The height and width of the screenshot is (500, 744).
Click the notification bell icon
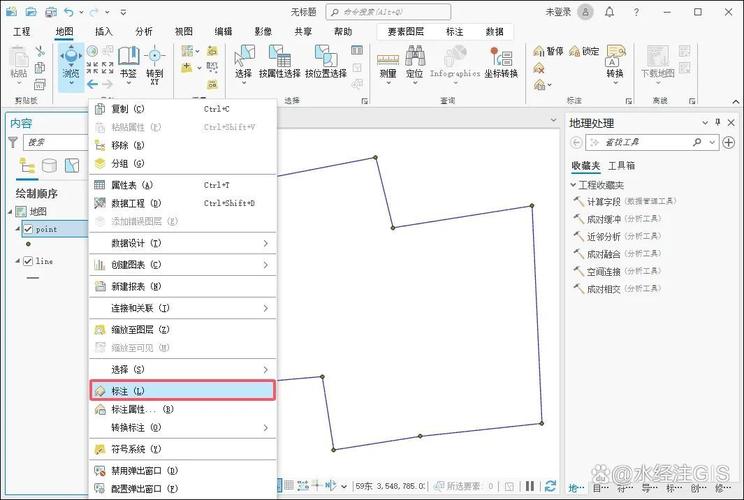(x=610, y=12)
